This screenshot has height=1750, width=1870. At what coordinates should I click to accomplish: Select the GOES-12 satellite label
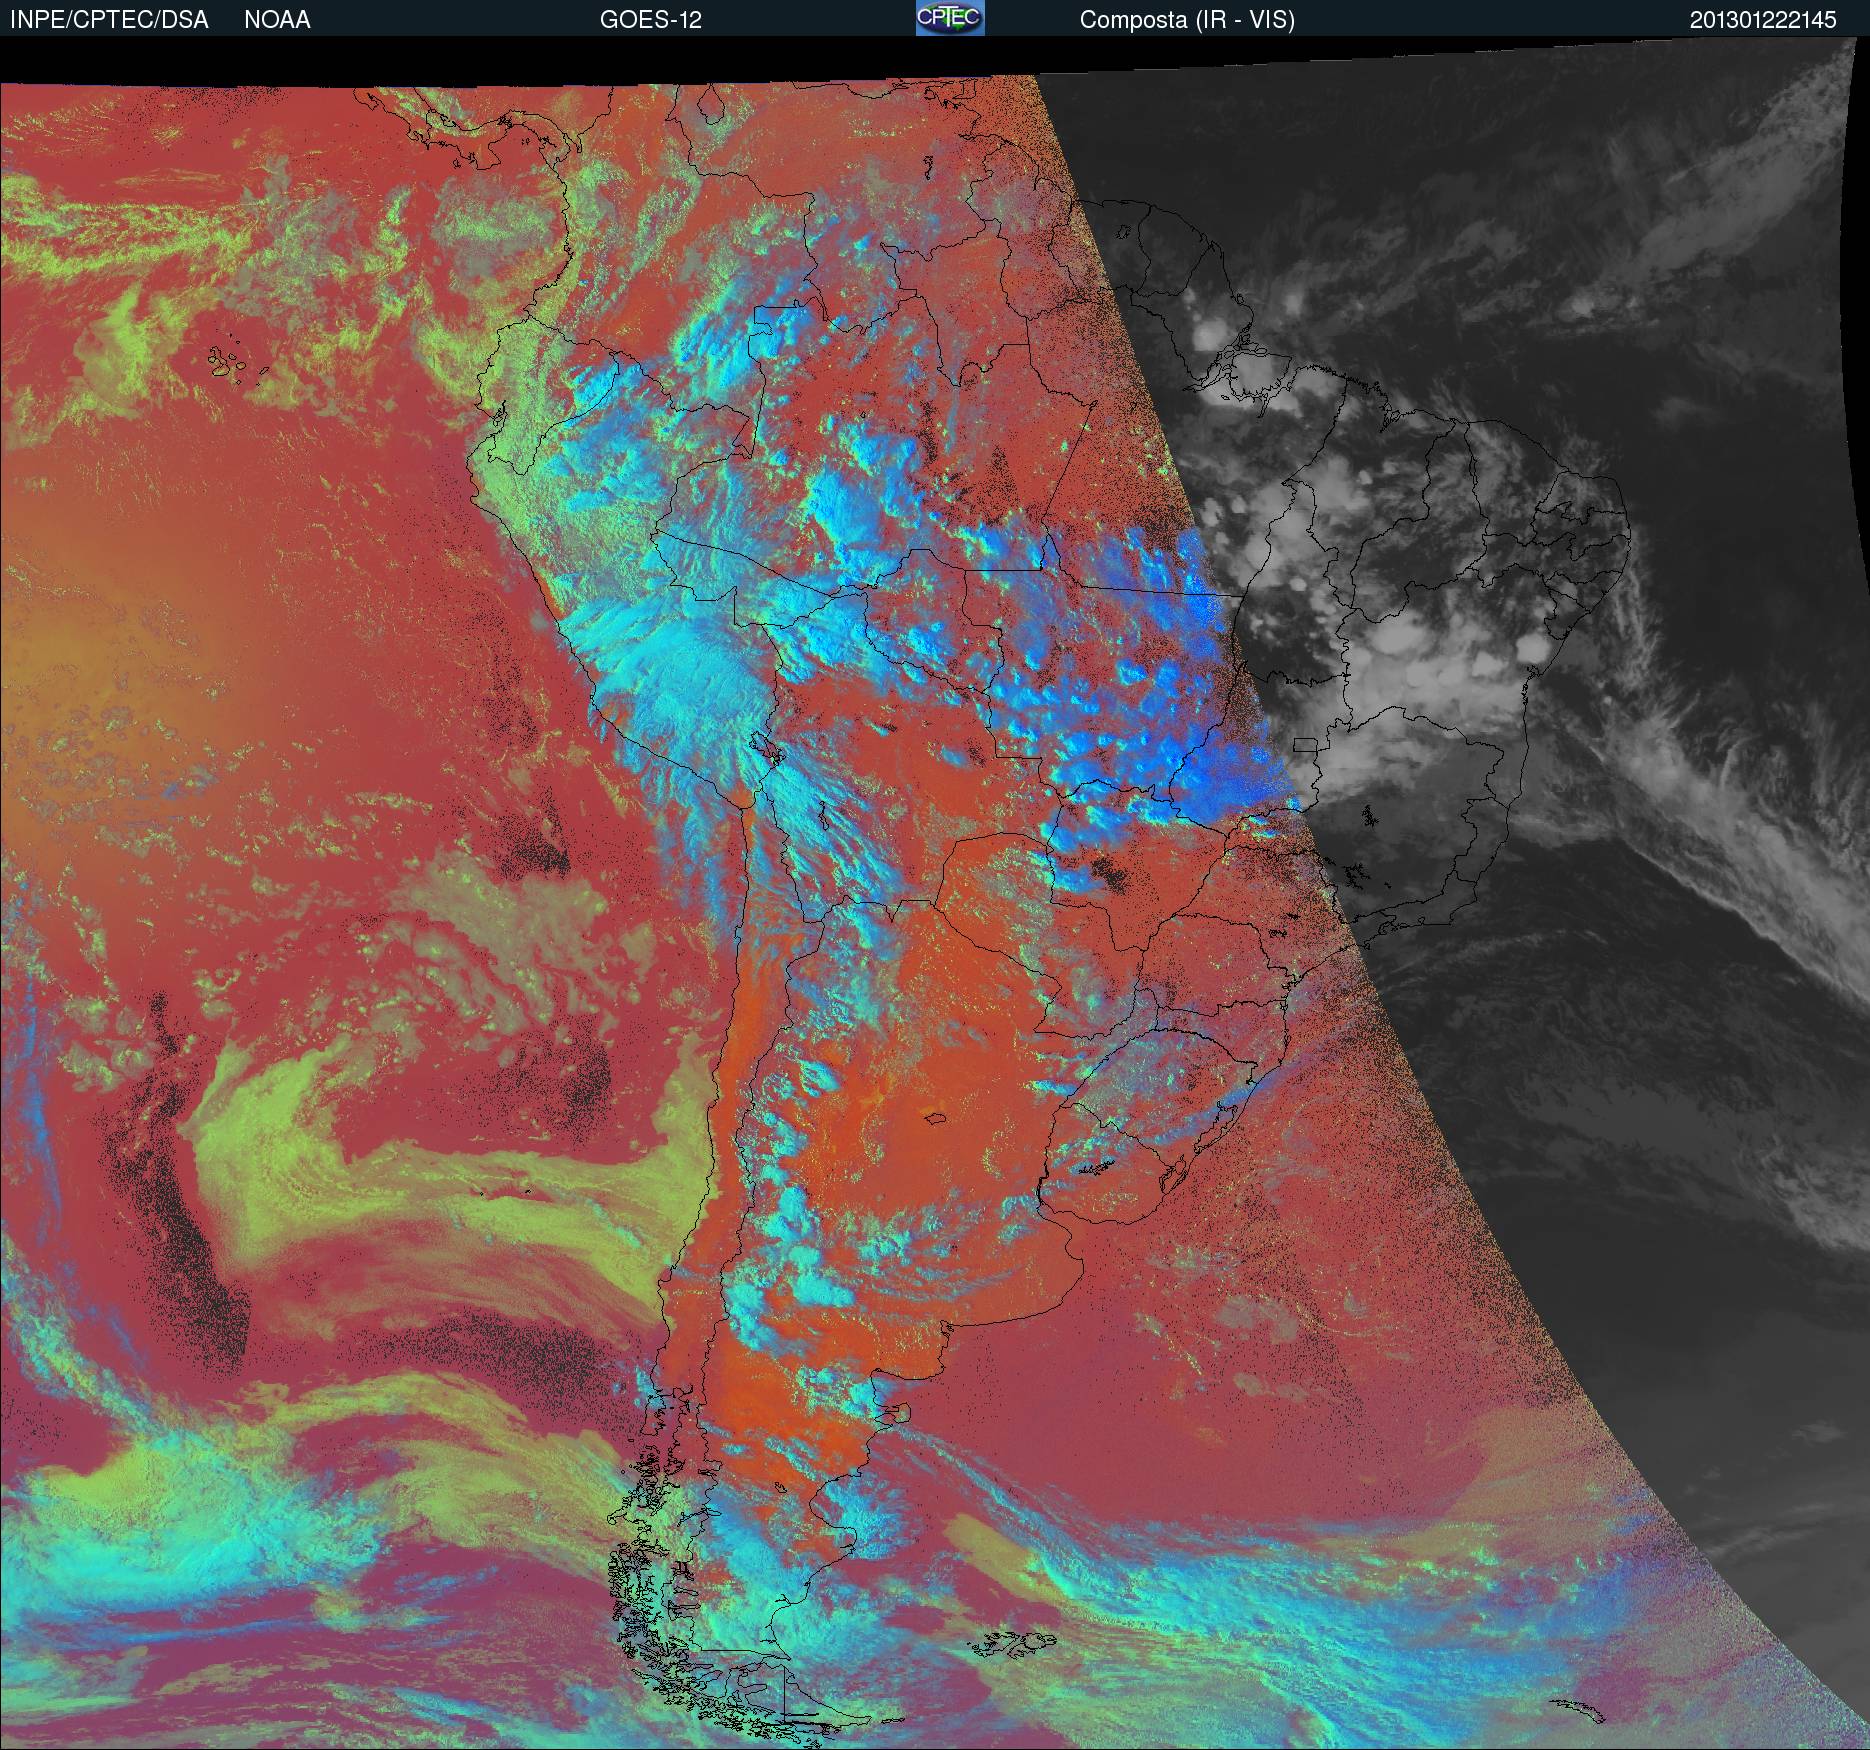[651, 20]
